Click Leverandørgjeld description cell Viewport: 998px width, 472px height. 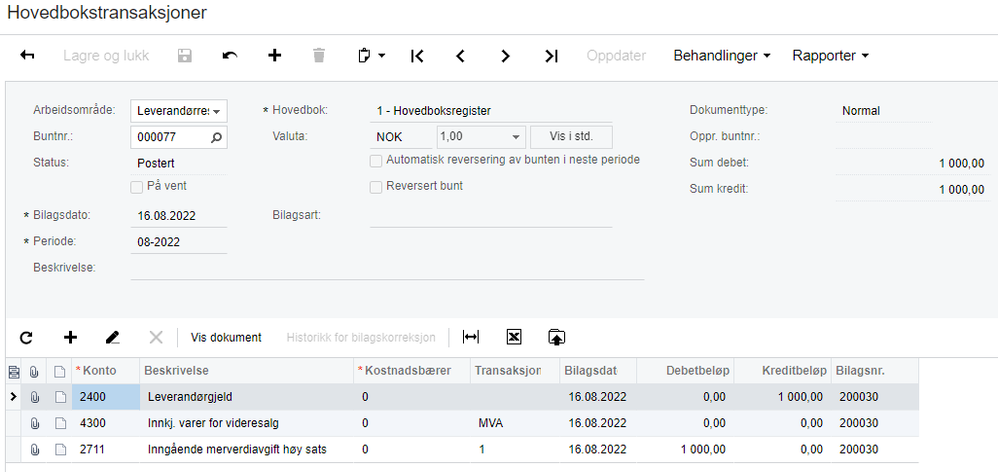click(247, 397)
